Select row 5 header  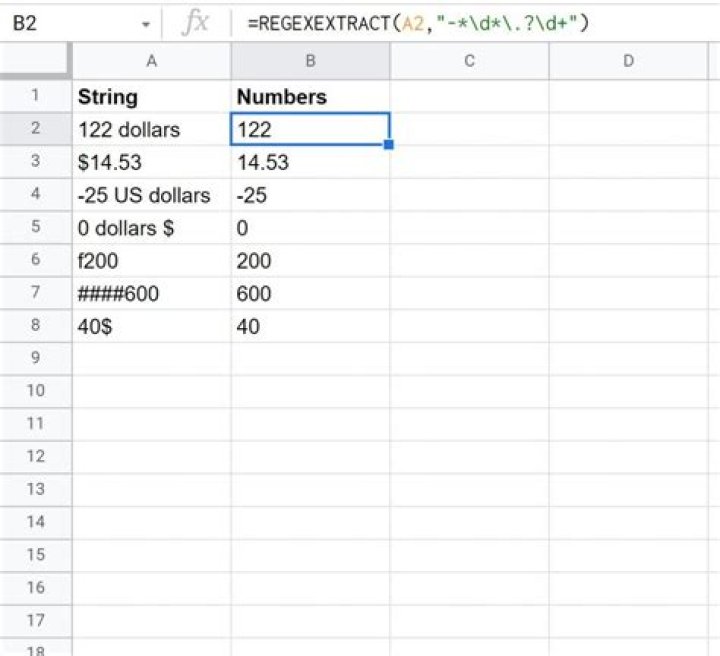35,227
